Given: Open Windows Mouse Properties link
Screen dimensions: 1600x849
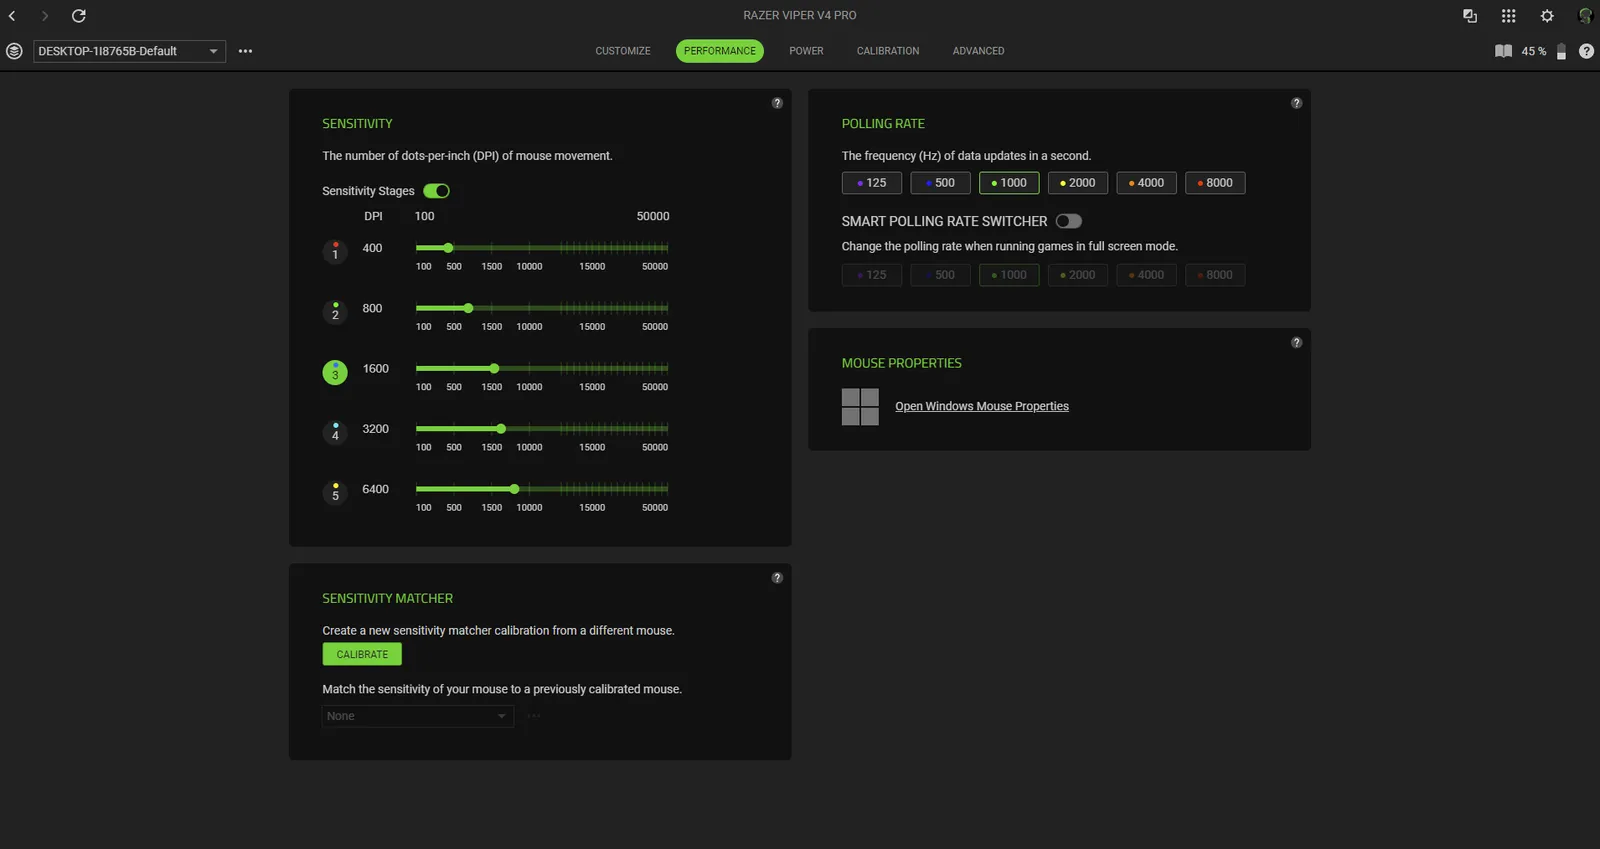Looking at the screenshot, I should 981,406.
